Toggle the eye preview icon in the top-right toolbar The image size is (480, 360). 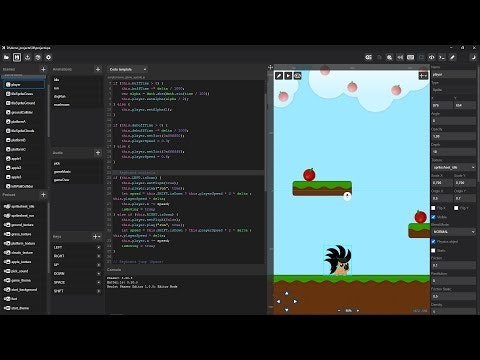click(431, 57)
